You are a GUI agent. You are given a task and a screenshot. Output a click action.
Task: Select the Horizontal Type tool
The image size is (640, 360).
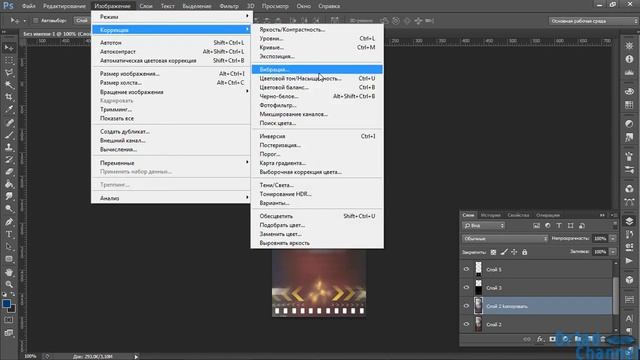pyautogui.click(x=9, y=234)
